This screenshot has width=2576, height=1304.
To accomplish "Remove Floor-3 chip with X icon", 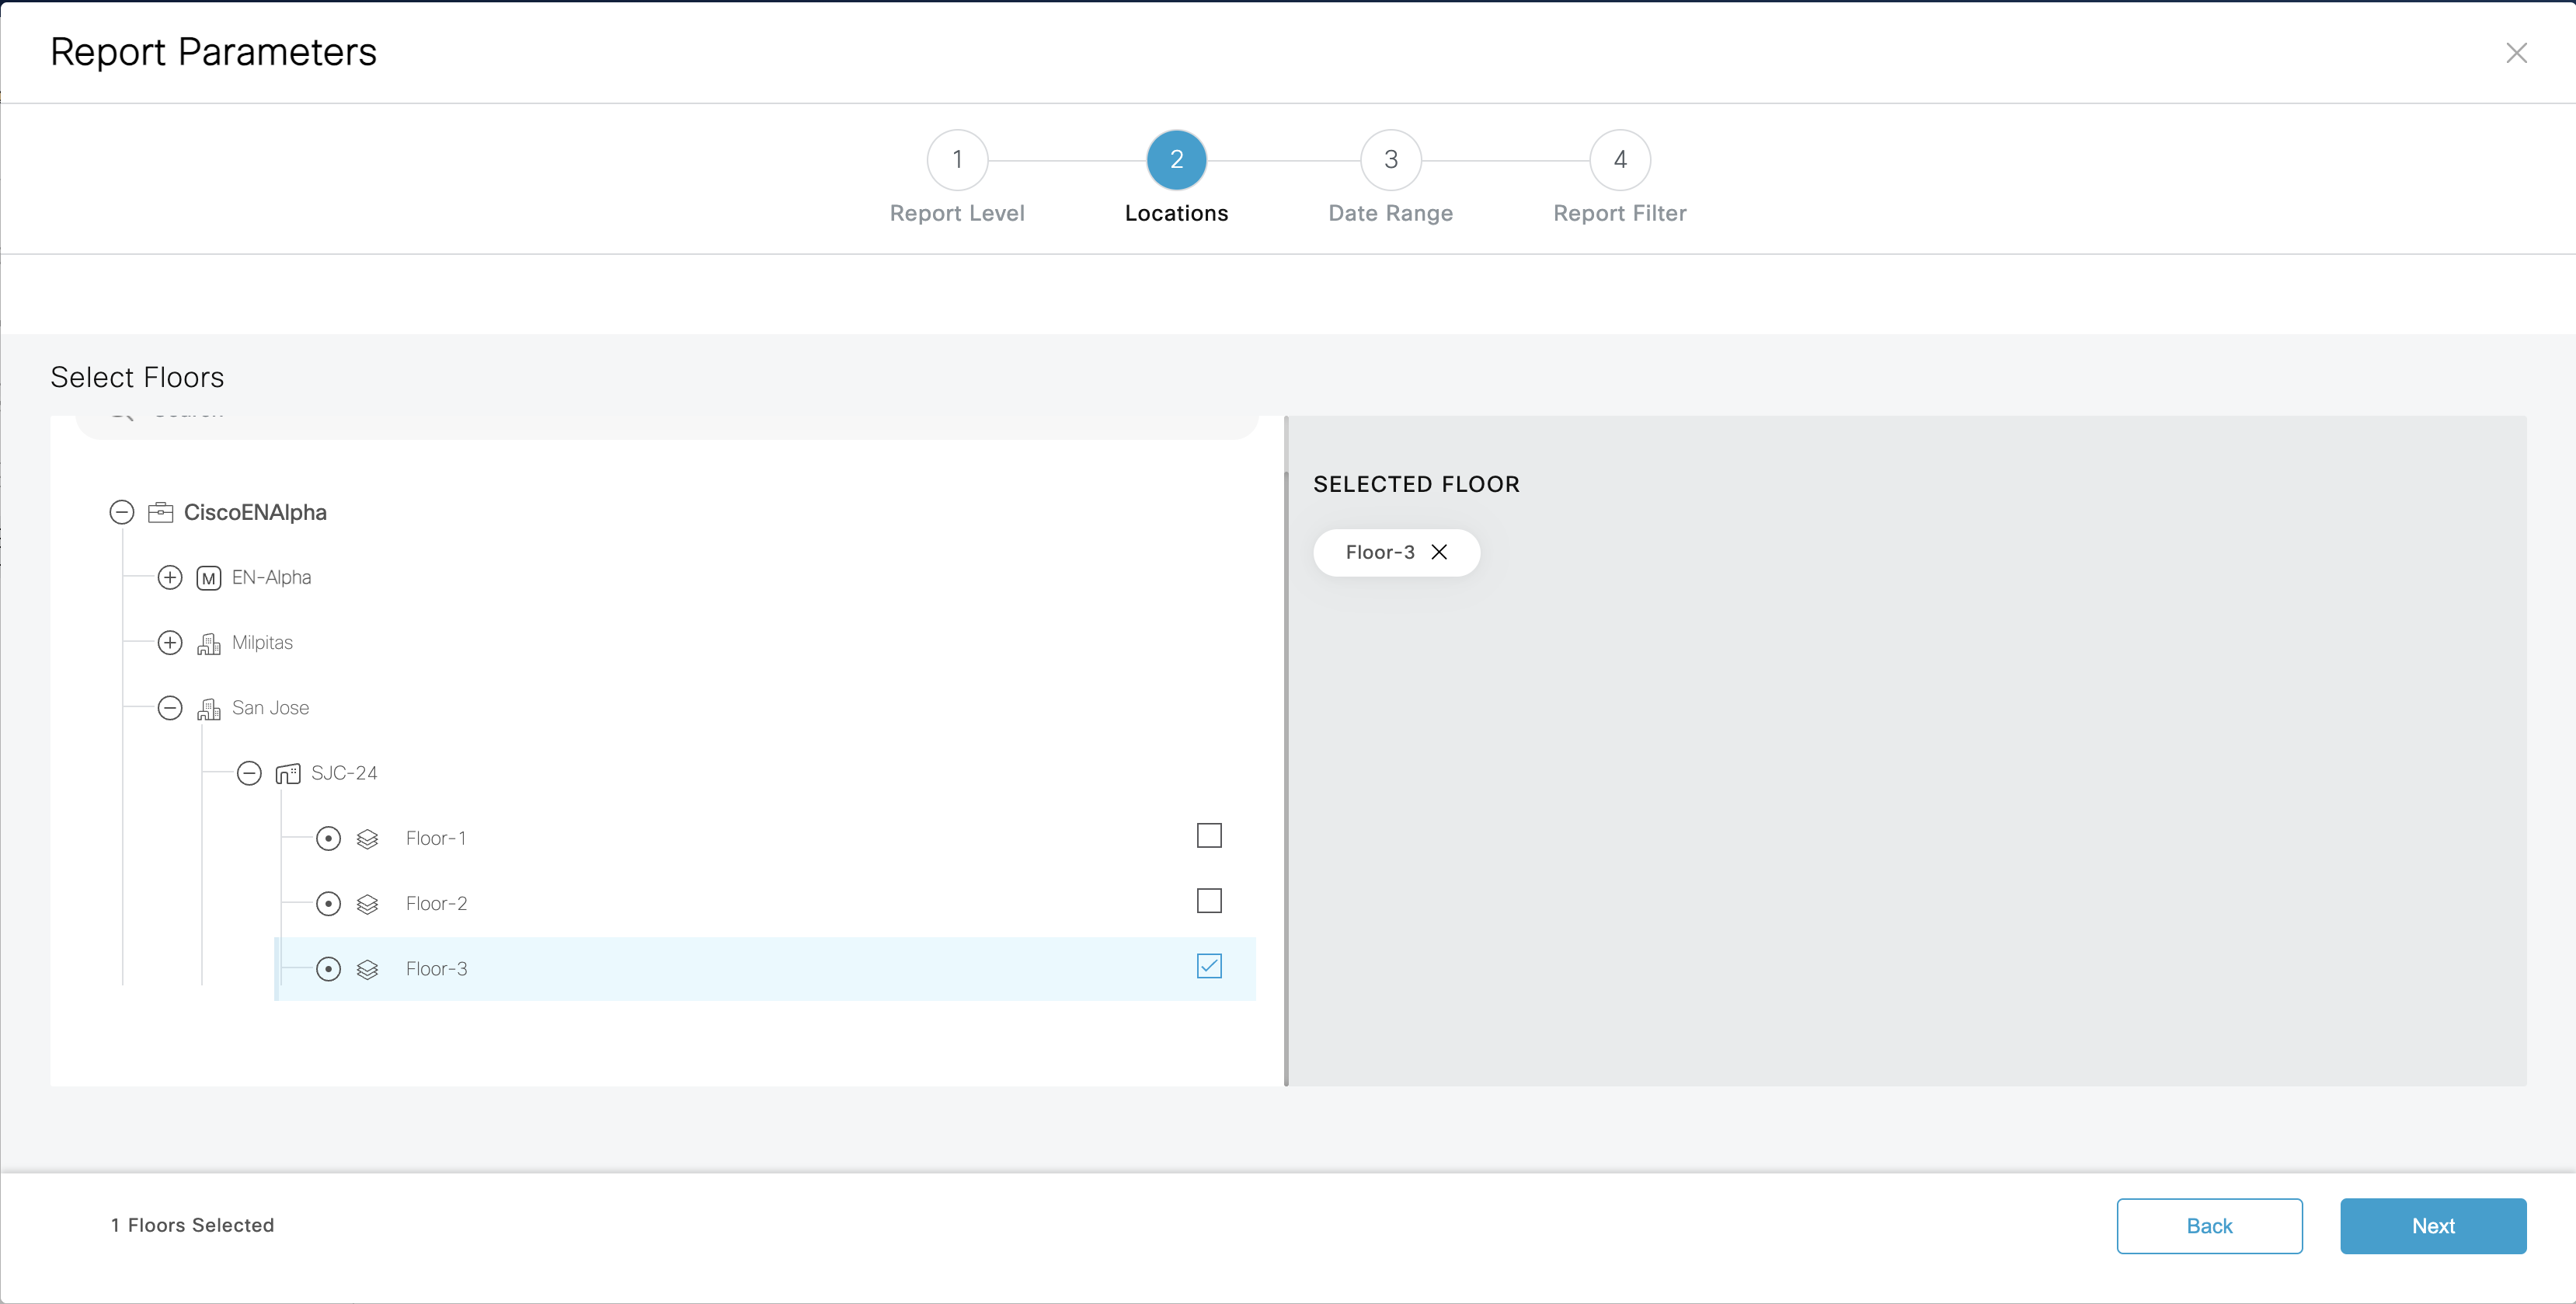I will point(1439,552).
